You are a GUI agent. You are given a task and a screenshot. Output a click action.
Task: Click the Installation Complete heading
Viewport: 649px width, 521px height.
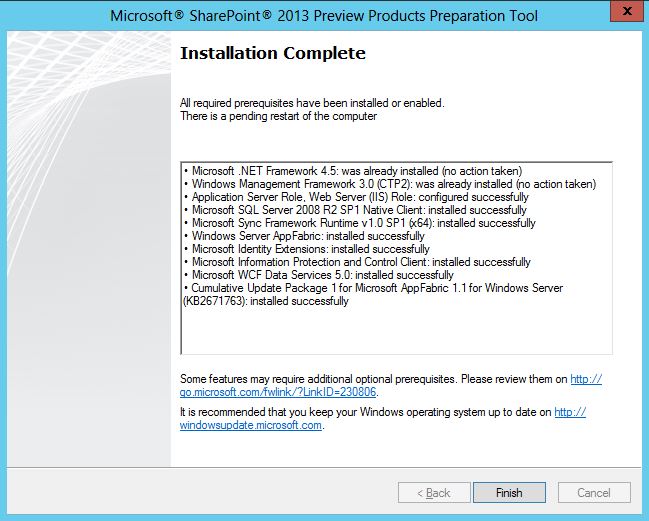[273, 53]
